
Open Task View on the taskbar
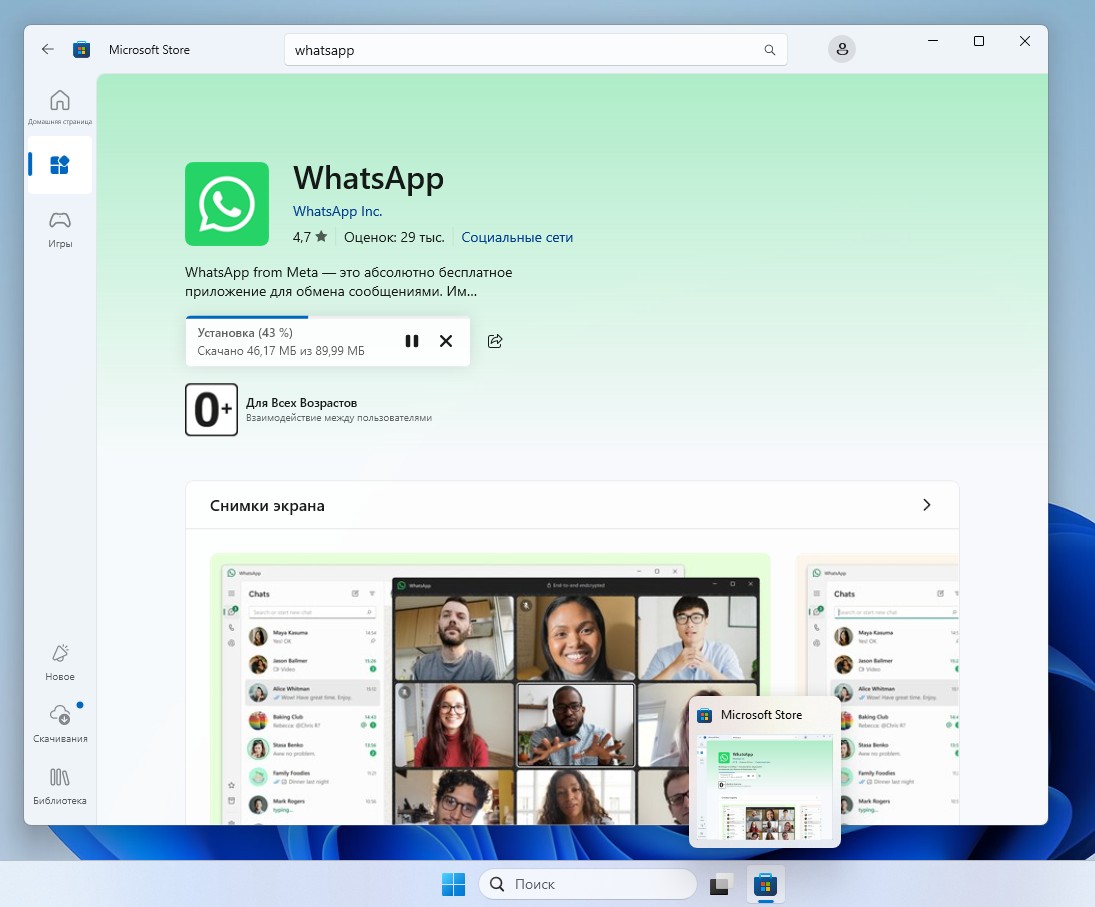click(721, 885)
